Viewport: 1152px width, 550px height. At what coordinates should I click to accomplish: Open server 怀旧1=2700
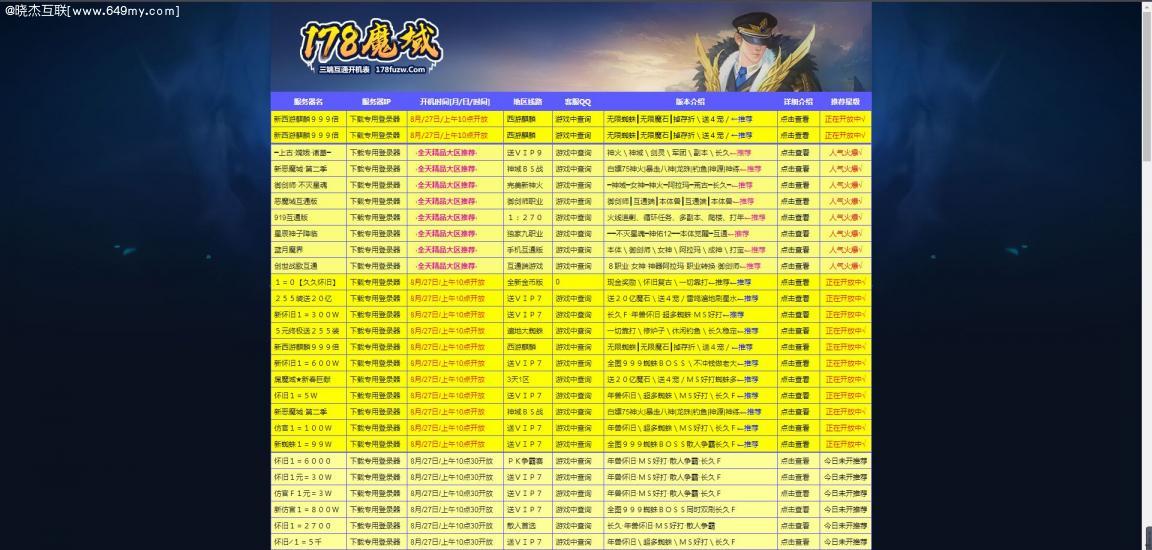(x=303, y=526)
